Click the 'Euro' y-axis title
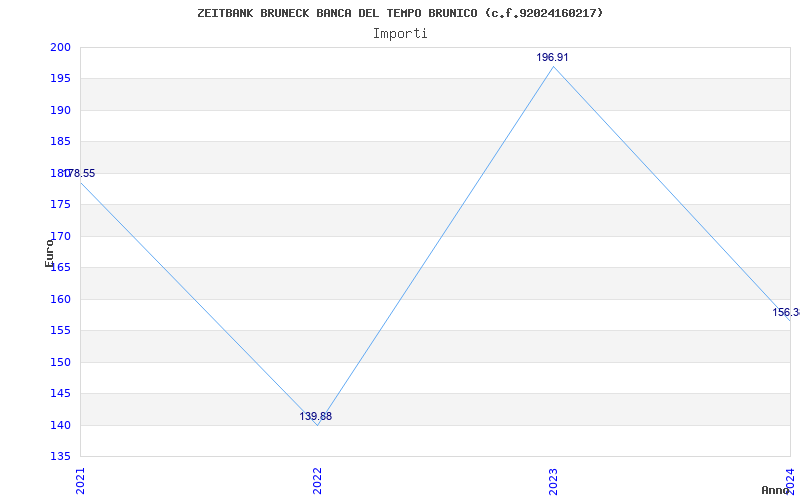Screen dimensions: 800x500 [x=49, y=253]
